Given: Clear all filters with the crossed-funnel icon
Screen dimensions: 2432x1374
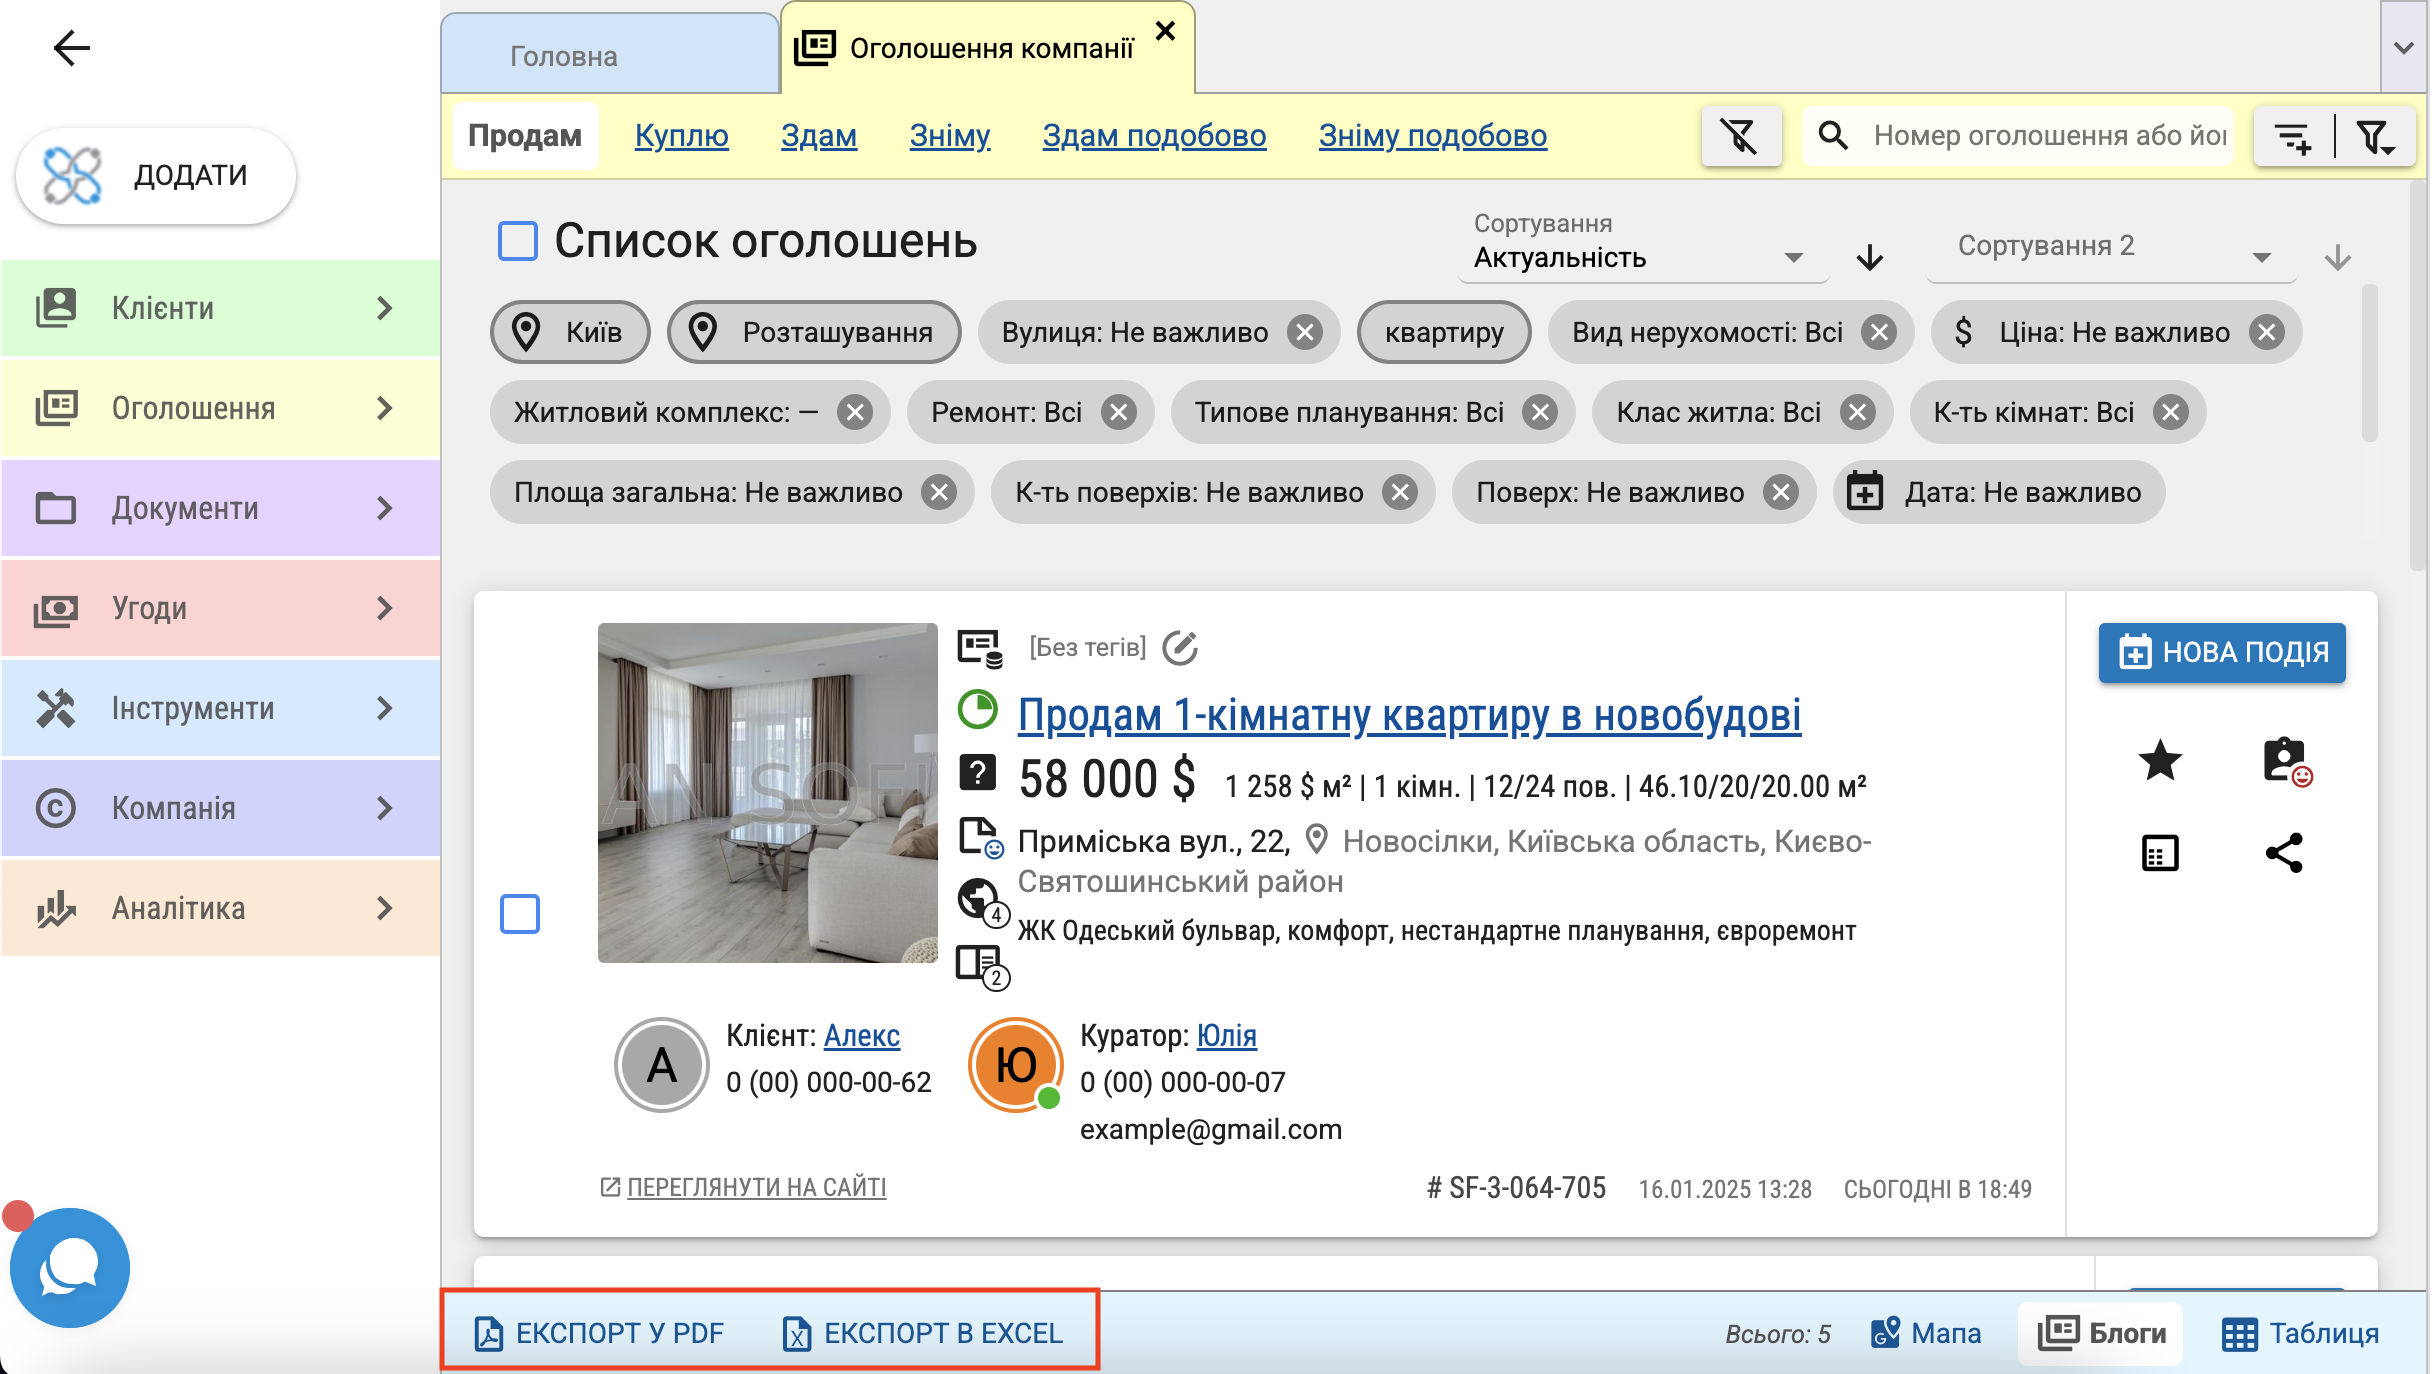Looking at the screenshot, I should (1740, 135).
